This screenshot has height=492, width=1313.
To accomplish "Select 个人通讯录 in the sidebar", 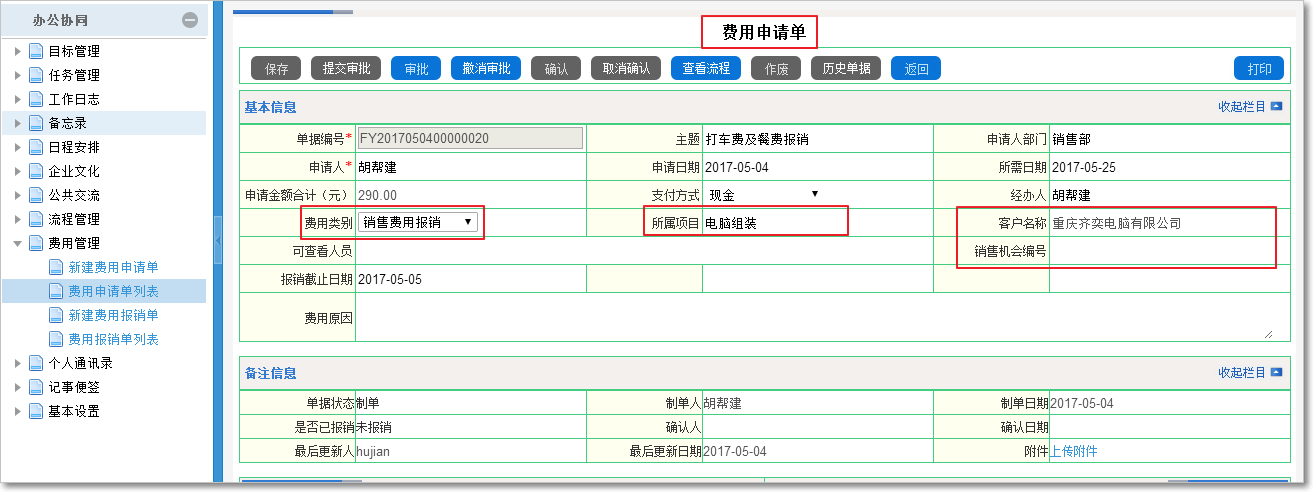I will point(80,363).
